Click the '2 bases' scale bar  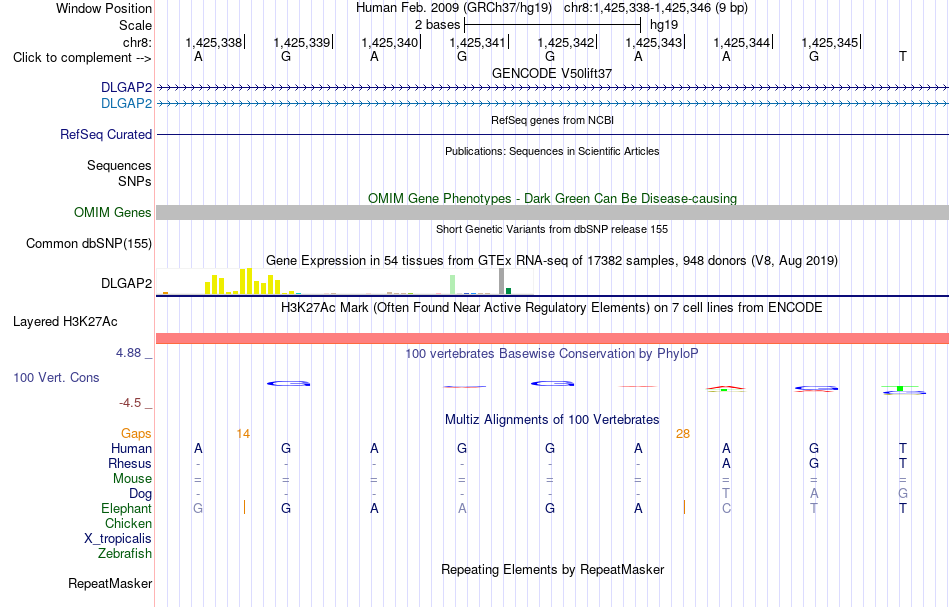552,25
